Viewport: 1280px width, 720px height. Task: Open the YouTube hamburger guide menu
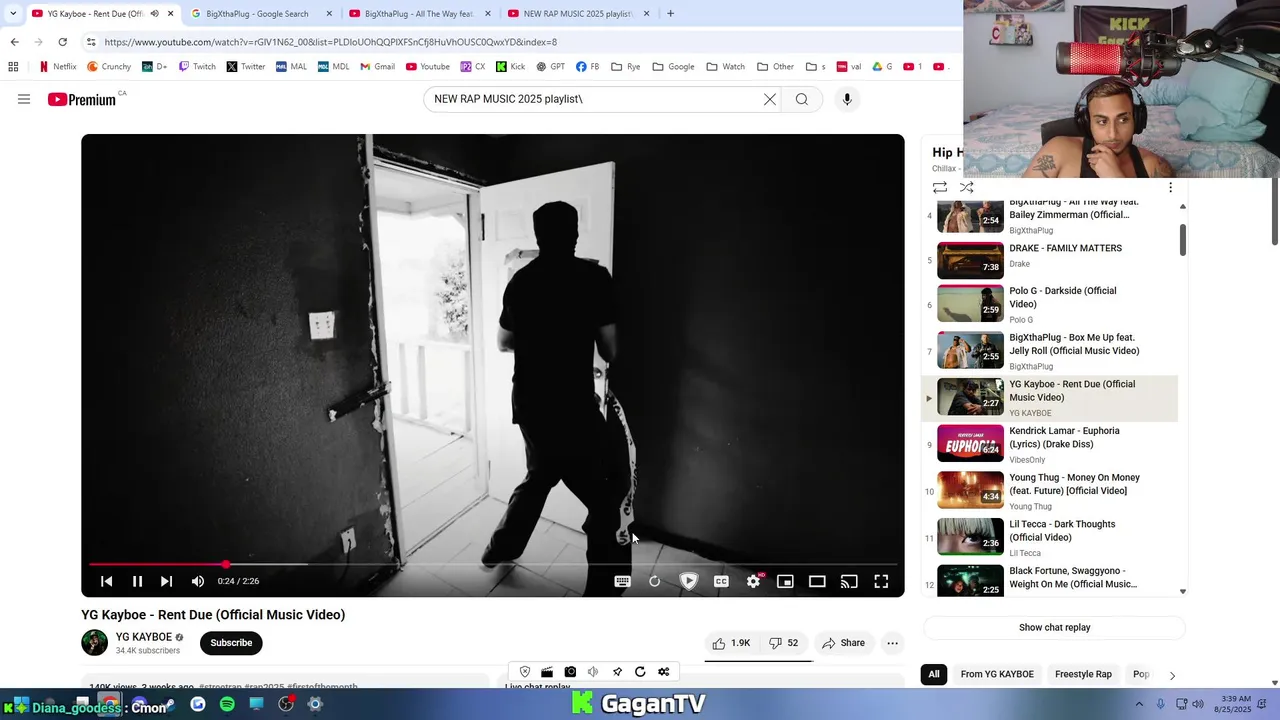pyautogui.click(x=24, y=99)
